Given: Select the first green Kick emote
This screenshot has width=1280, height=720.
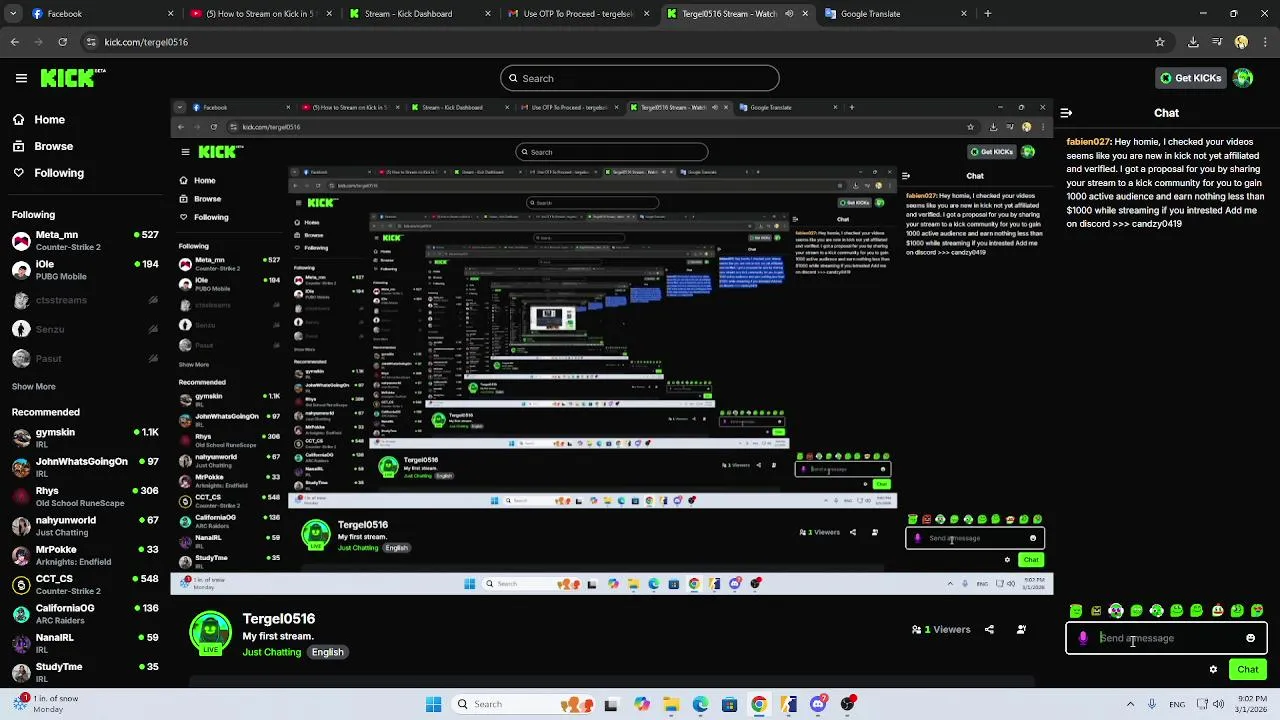Looking at the screenshot, I should click(x=1076, y=611).
